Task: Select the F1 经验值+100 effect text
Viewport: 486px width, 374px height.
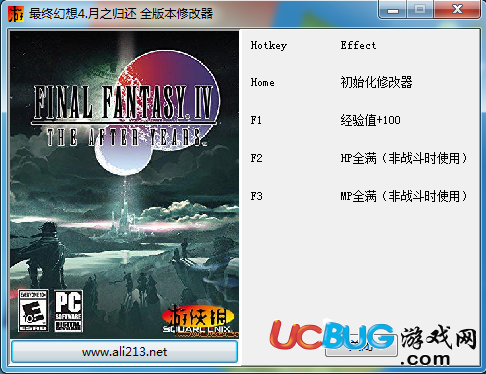Action: tap(370, 120)
